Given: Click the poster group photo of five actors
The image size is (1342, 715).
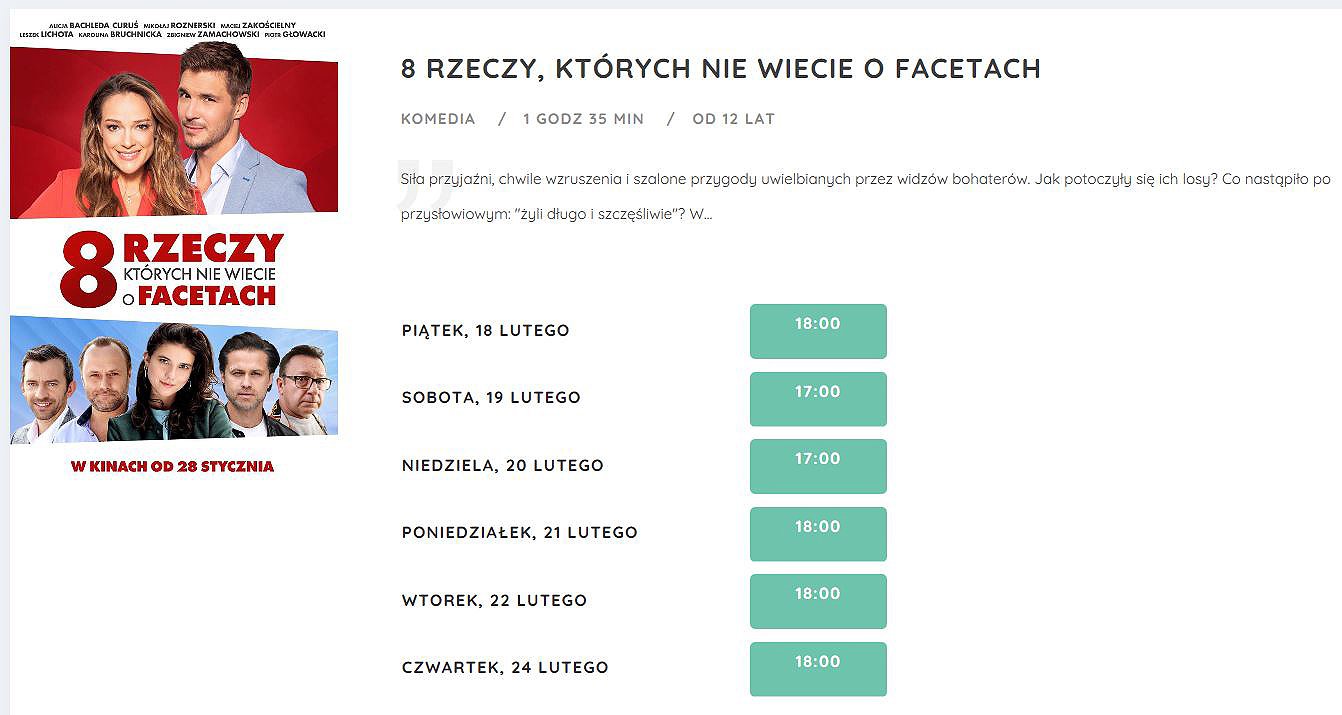Looking at the screenshot, I should tap(174, 380).
